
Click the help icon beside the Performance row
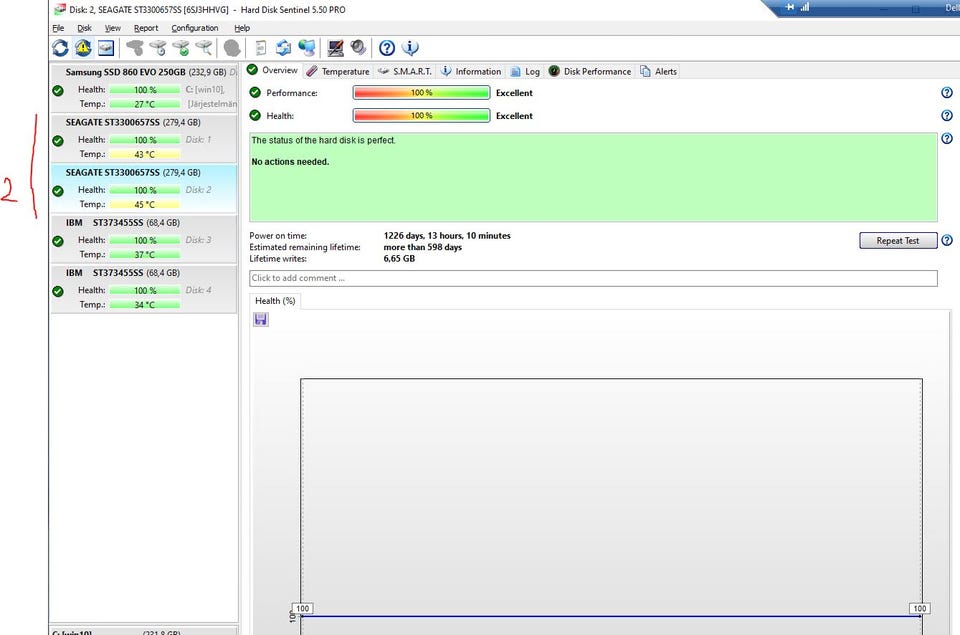(x=946, y=93)
